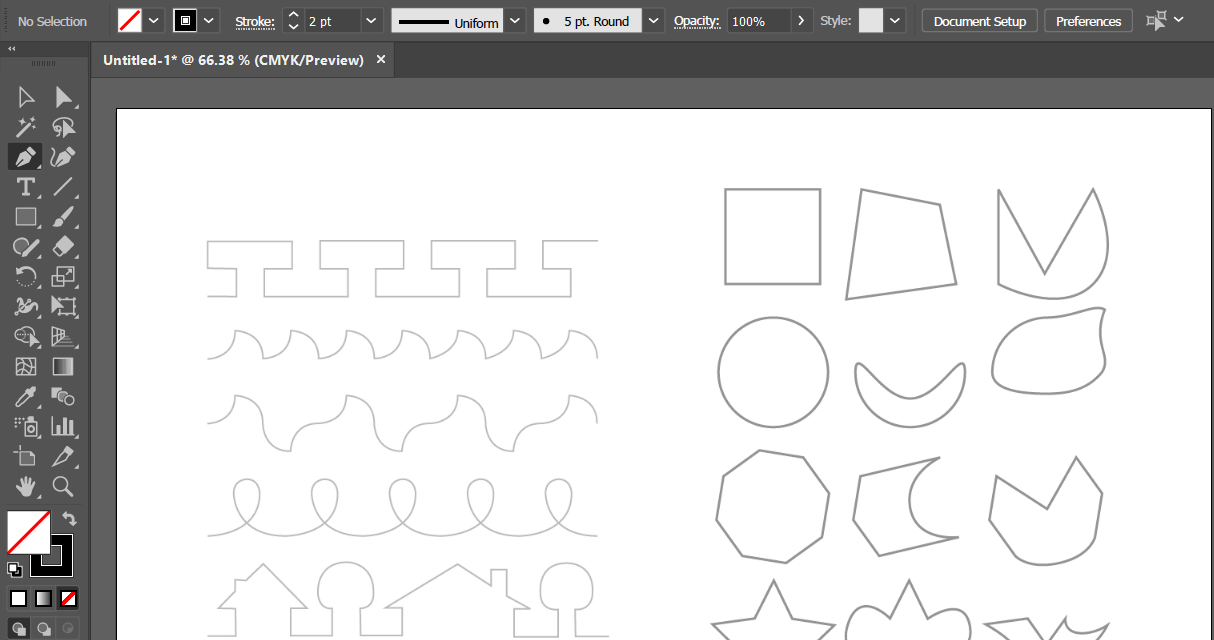Viewport: 1214px width, 640px height.
Task: Reset to default fill and stroke
Action: point(15,570)
